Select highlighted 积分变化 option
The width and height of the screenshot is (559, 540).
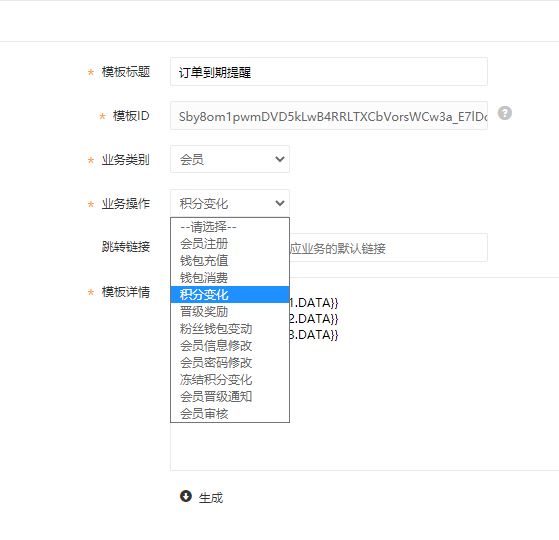click(230, 294)
